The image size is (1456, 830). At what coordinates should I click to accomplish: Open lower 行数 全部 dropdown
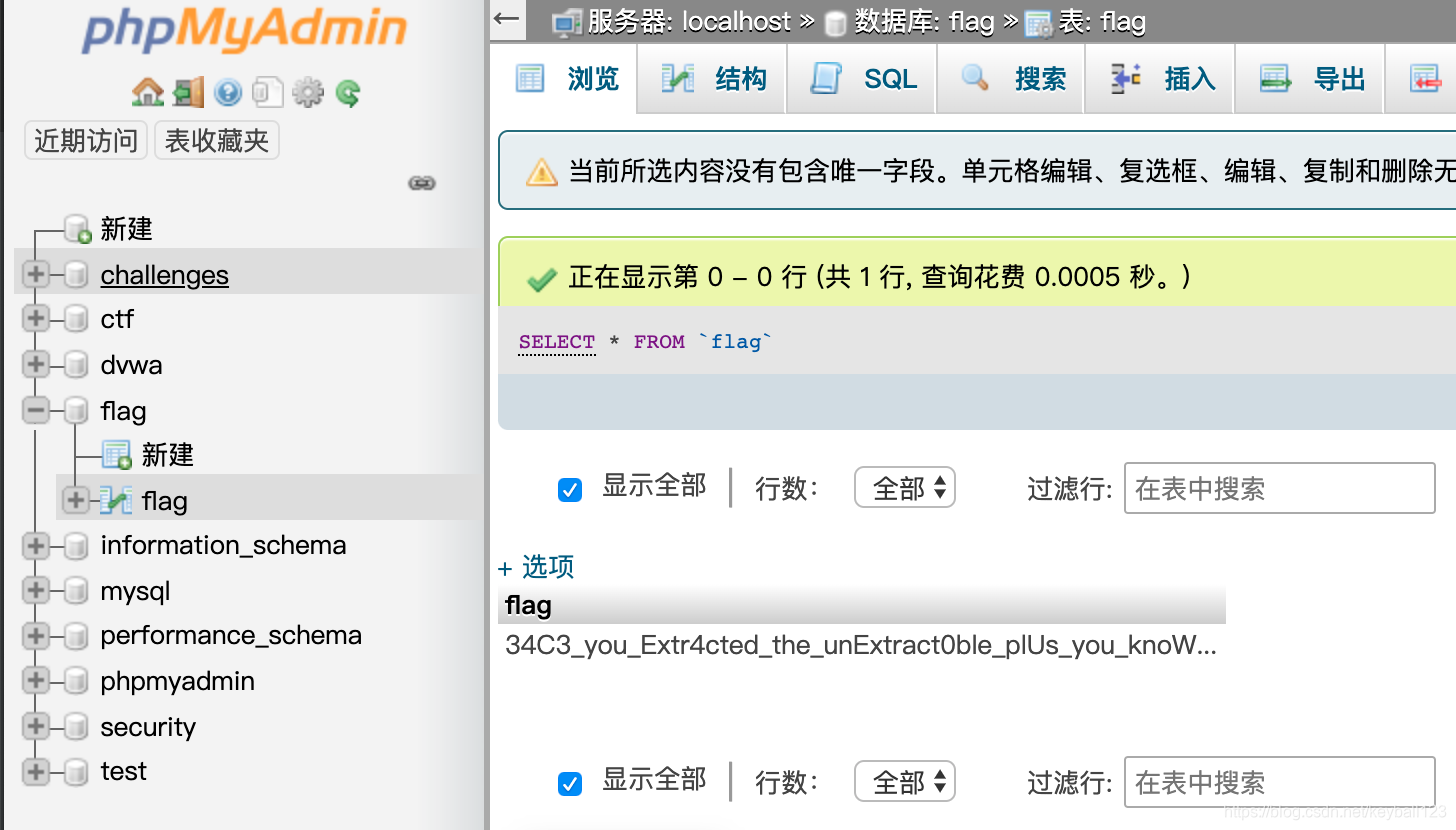click(x=905, y=782)
